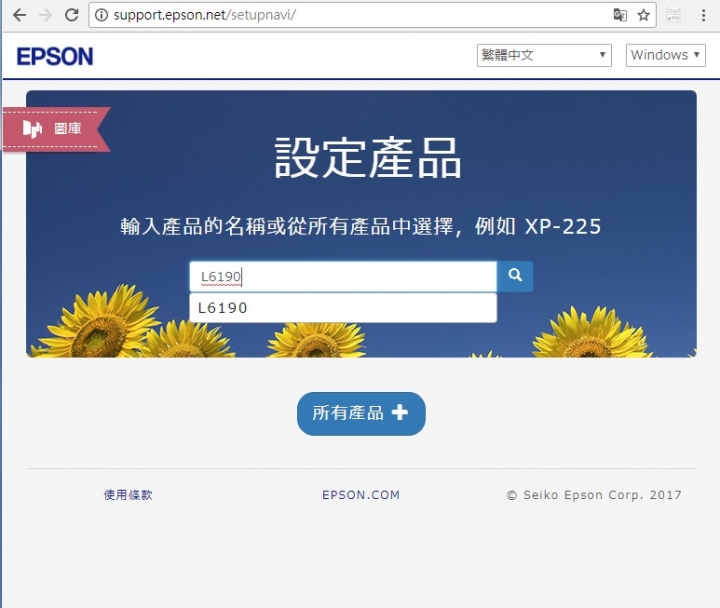Viewport: 720px width, 608px height.
Task: Open the 使用條款 terms link
Action: coord(128,495)
